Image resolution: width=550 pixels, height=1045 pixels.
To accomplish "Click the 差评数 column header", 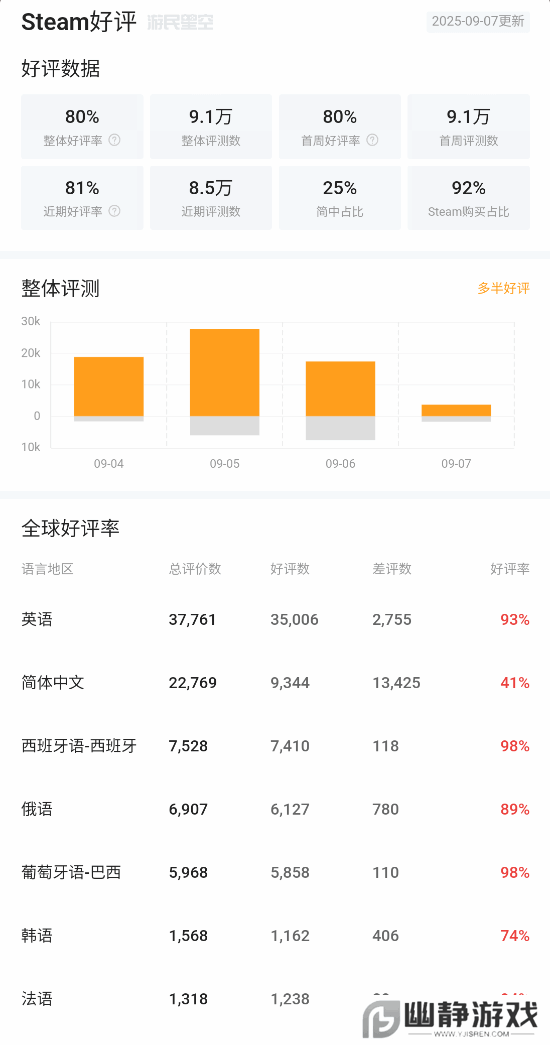I will point(392,569).
